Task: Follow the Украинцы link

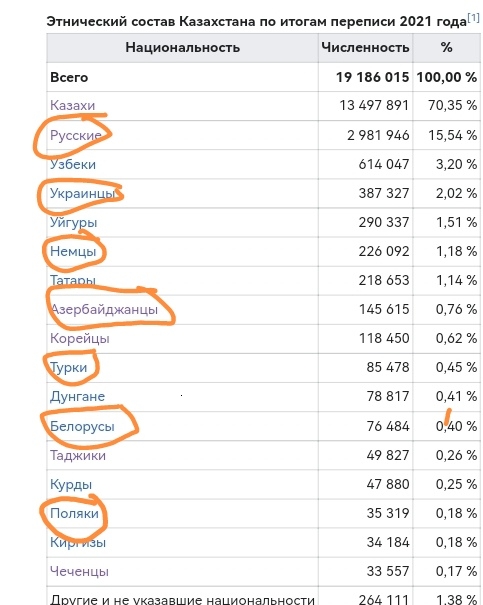Action: (x=83, y=193)
